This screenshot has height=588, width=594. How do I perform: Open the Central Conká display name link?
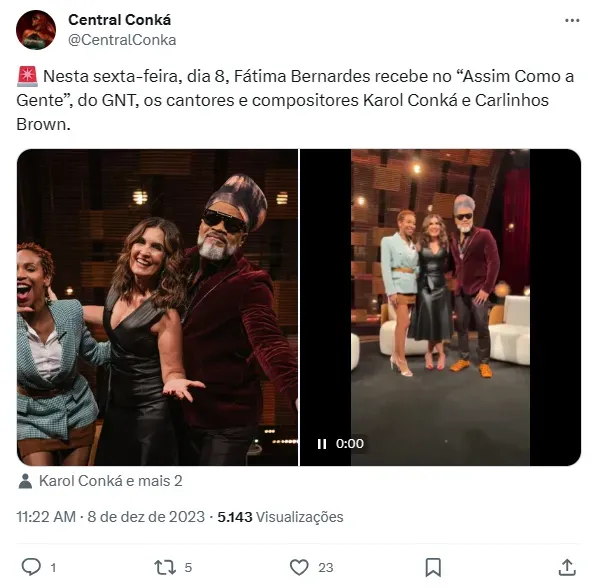pos(119,20)
